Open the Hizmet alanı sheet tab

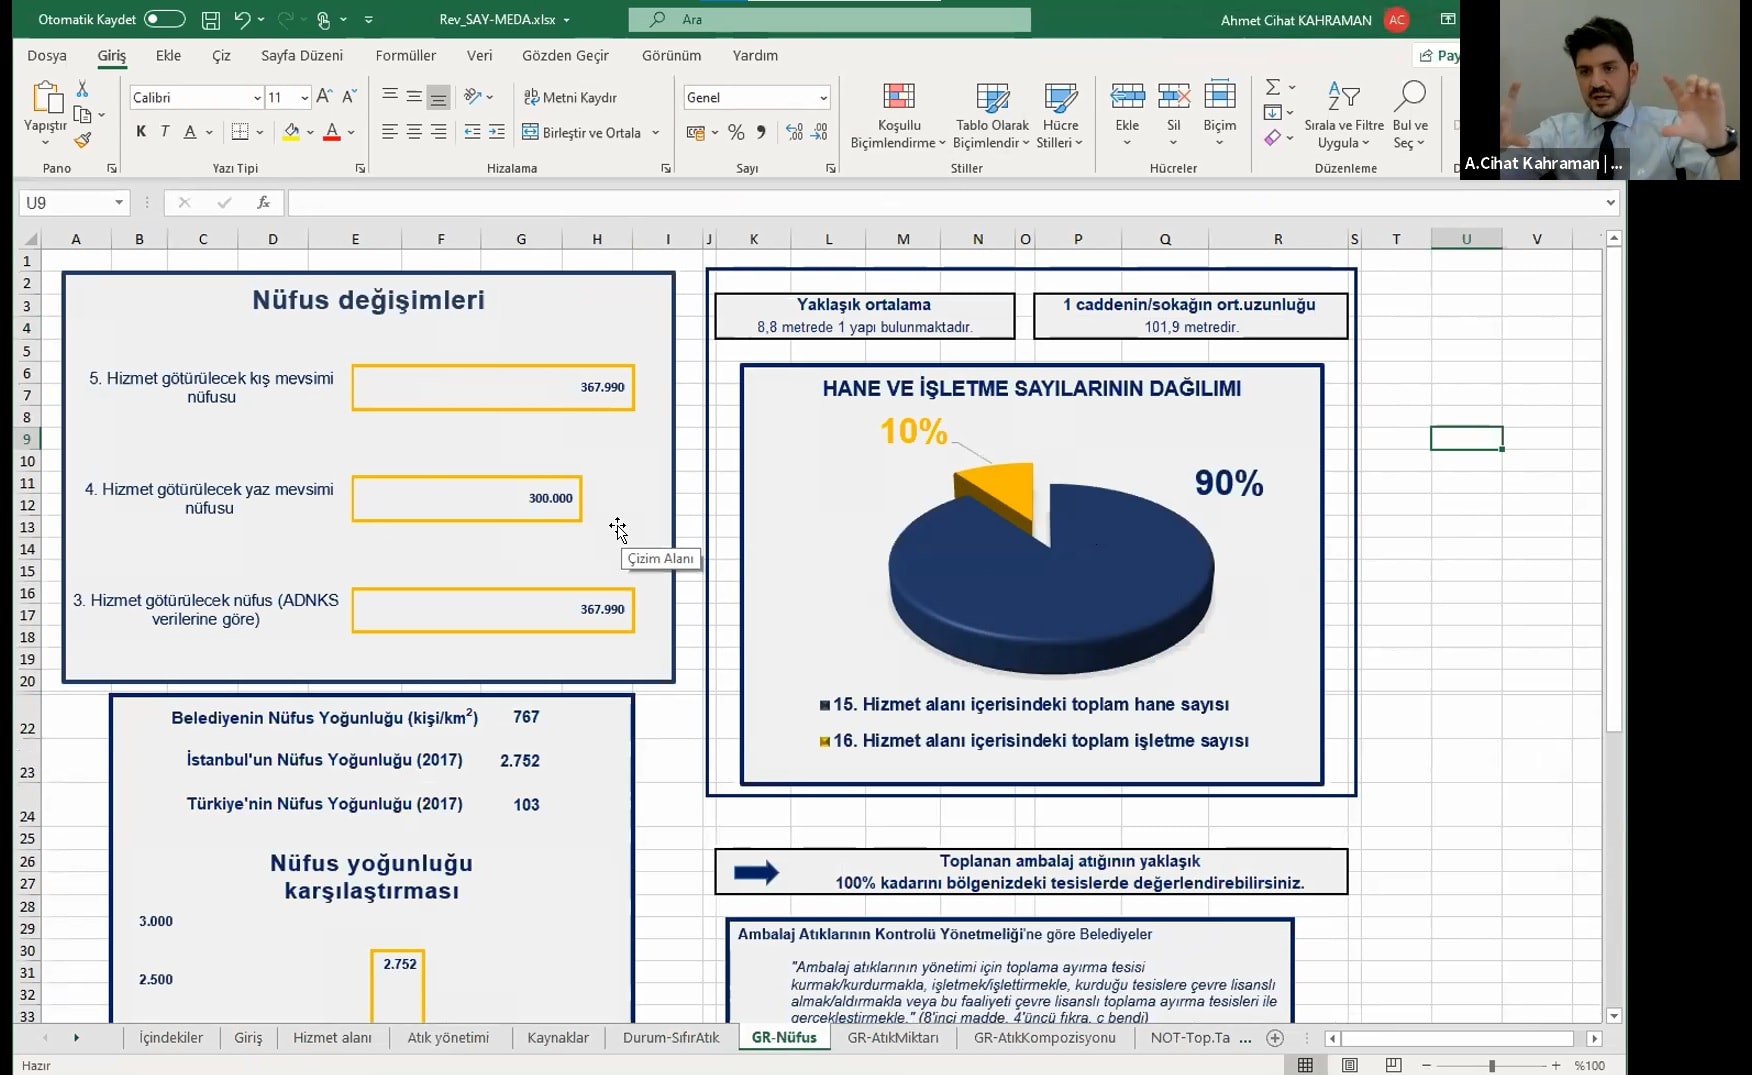tap(332, 1038)
